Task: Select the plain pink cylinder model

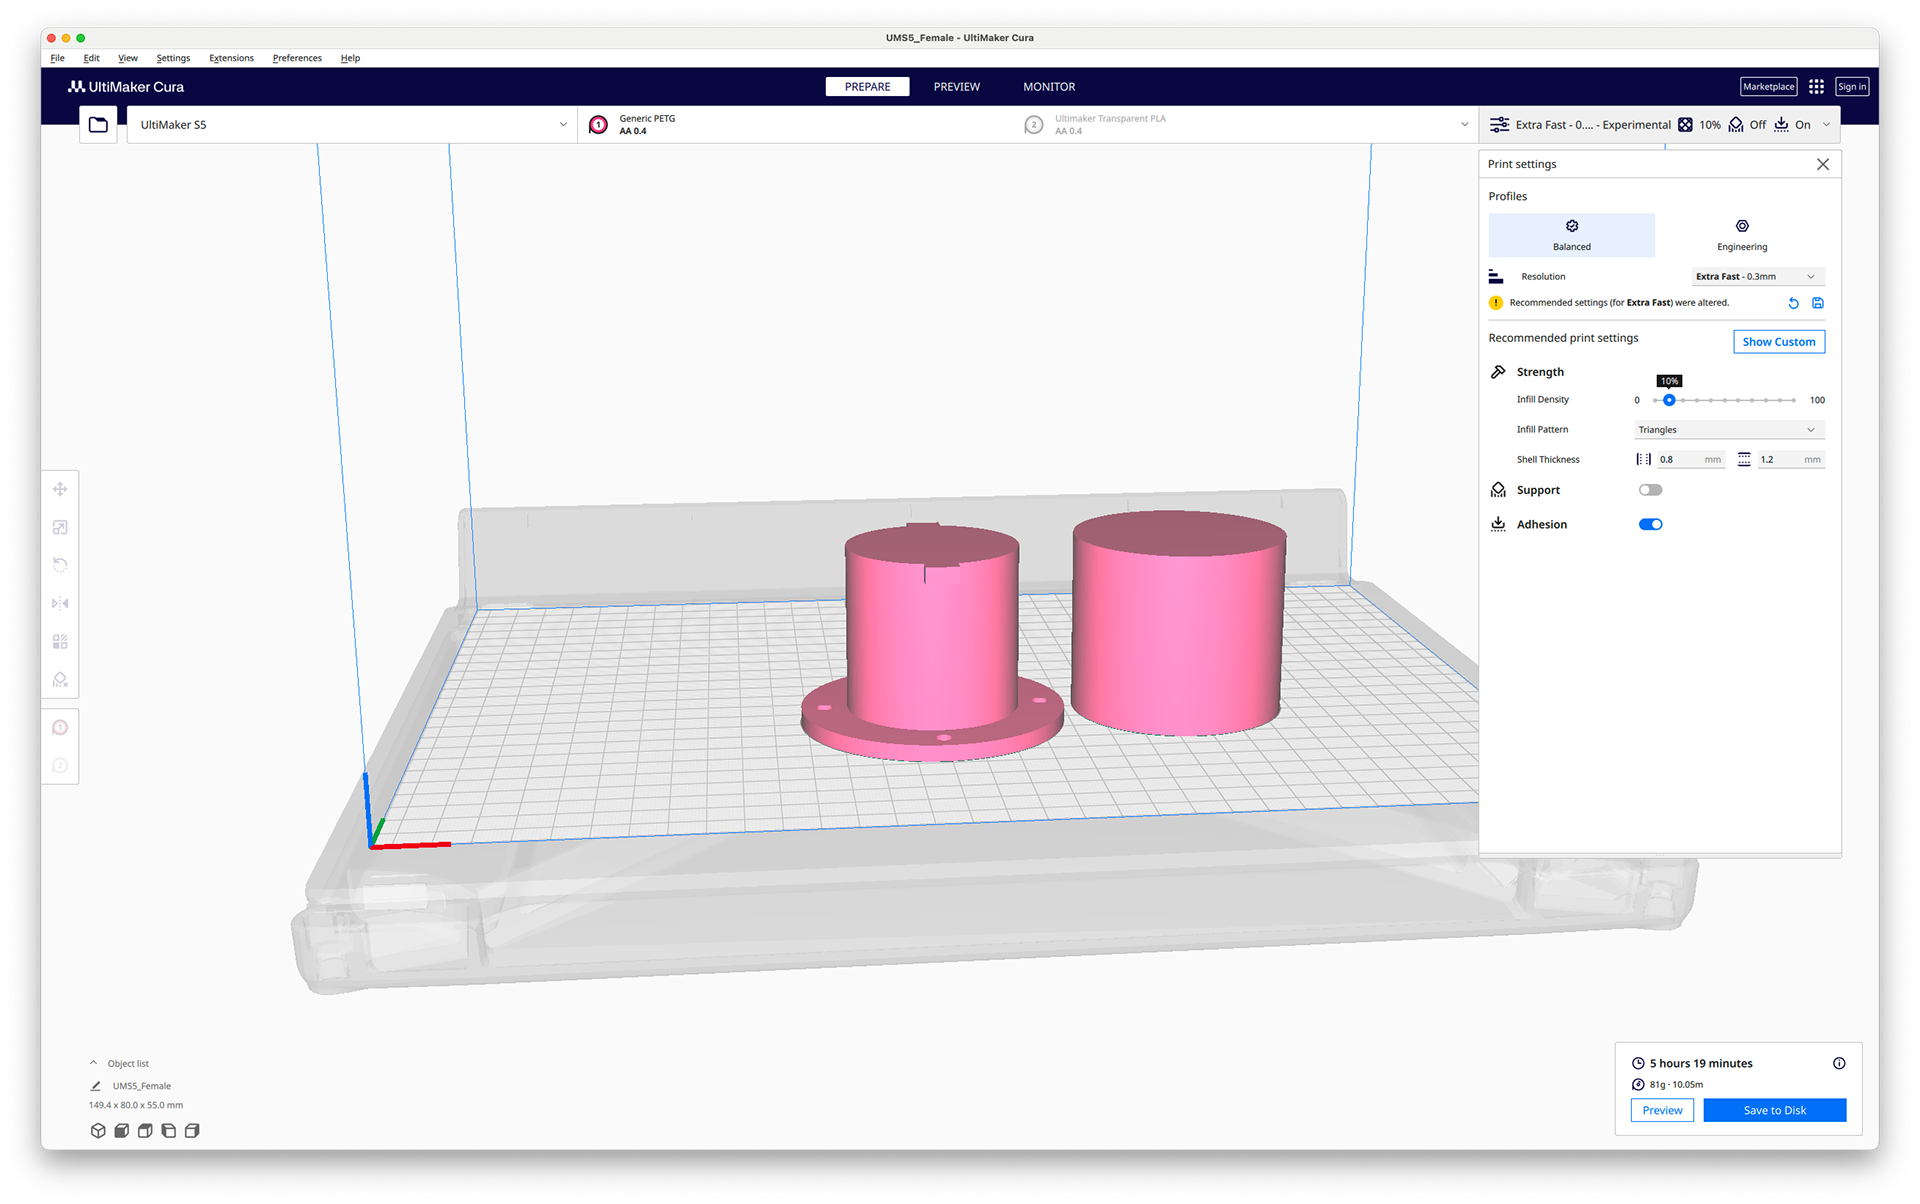Action: [x=1178, y=622]
